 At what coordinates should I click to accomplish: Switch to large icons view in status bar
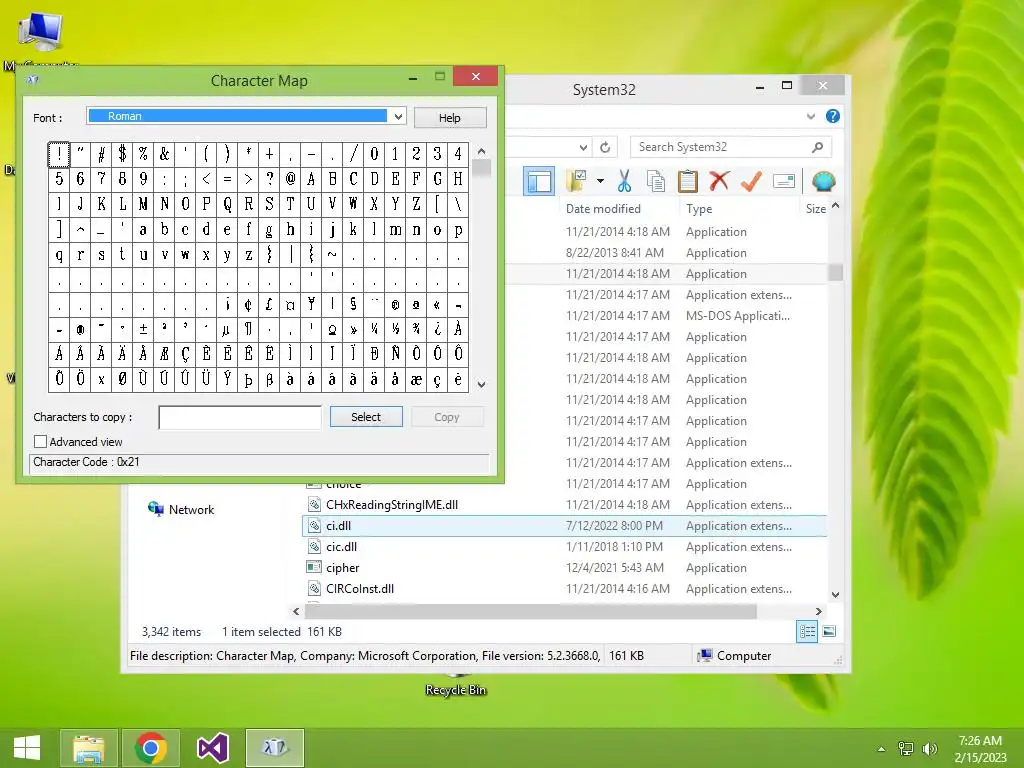(x=829, y=632)
